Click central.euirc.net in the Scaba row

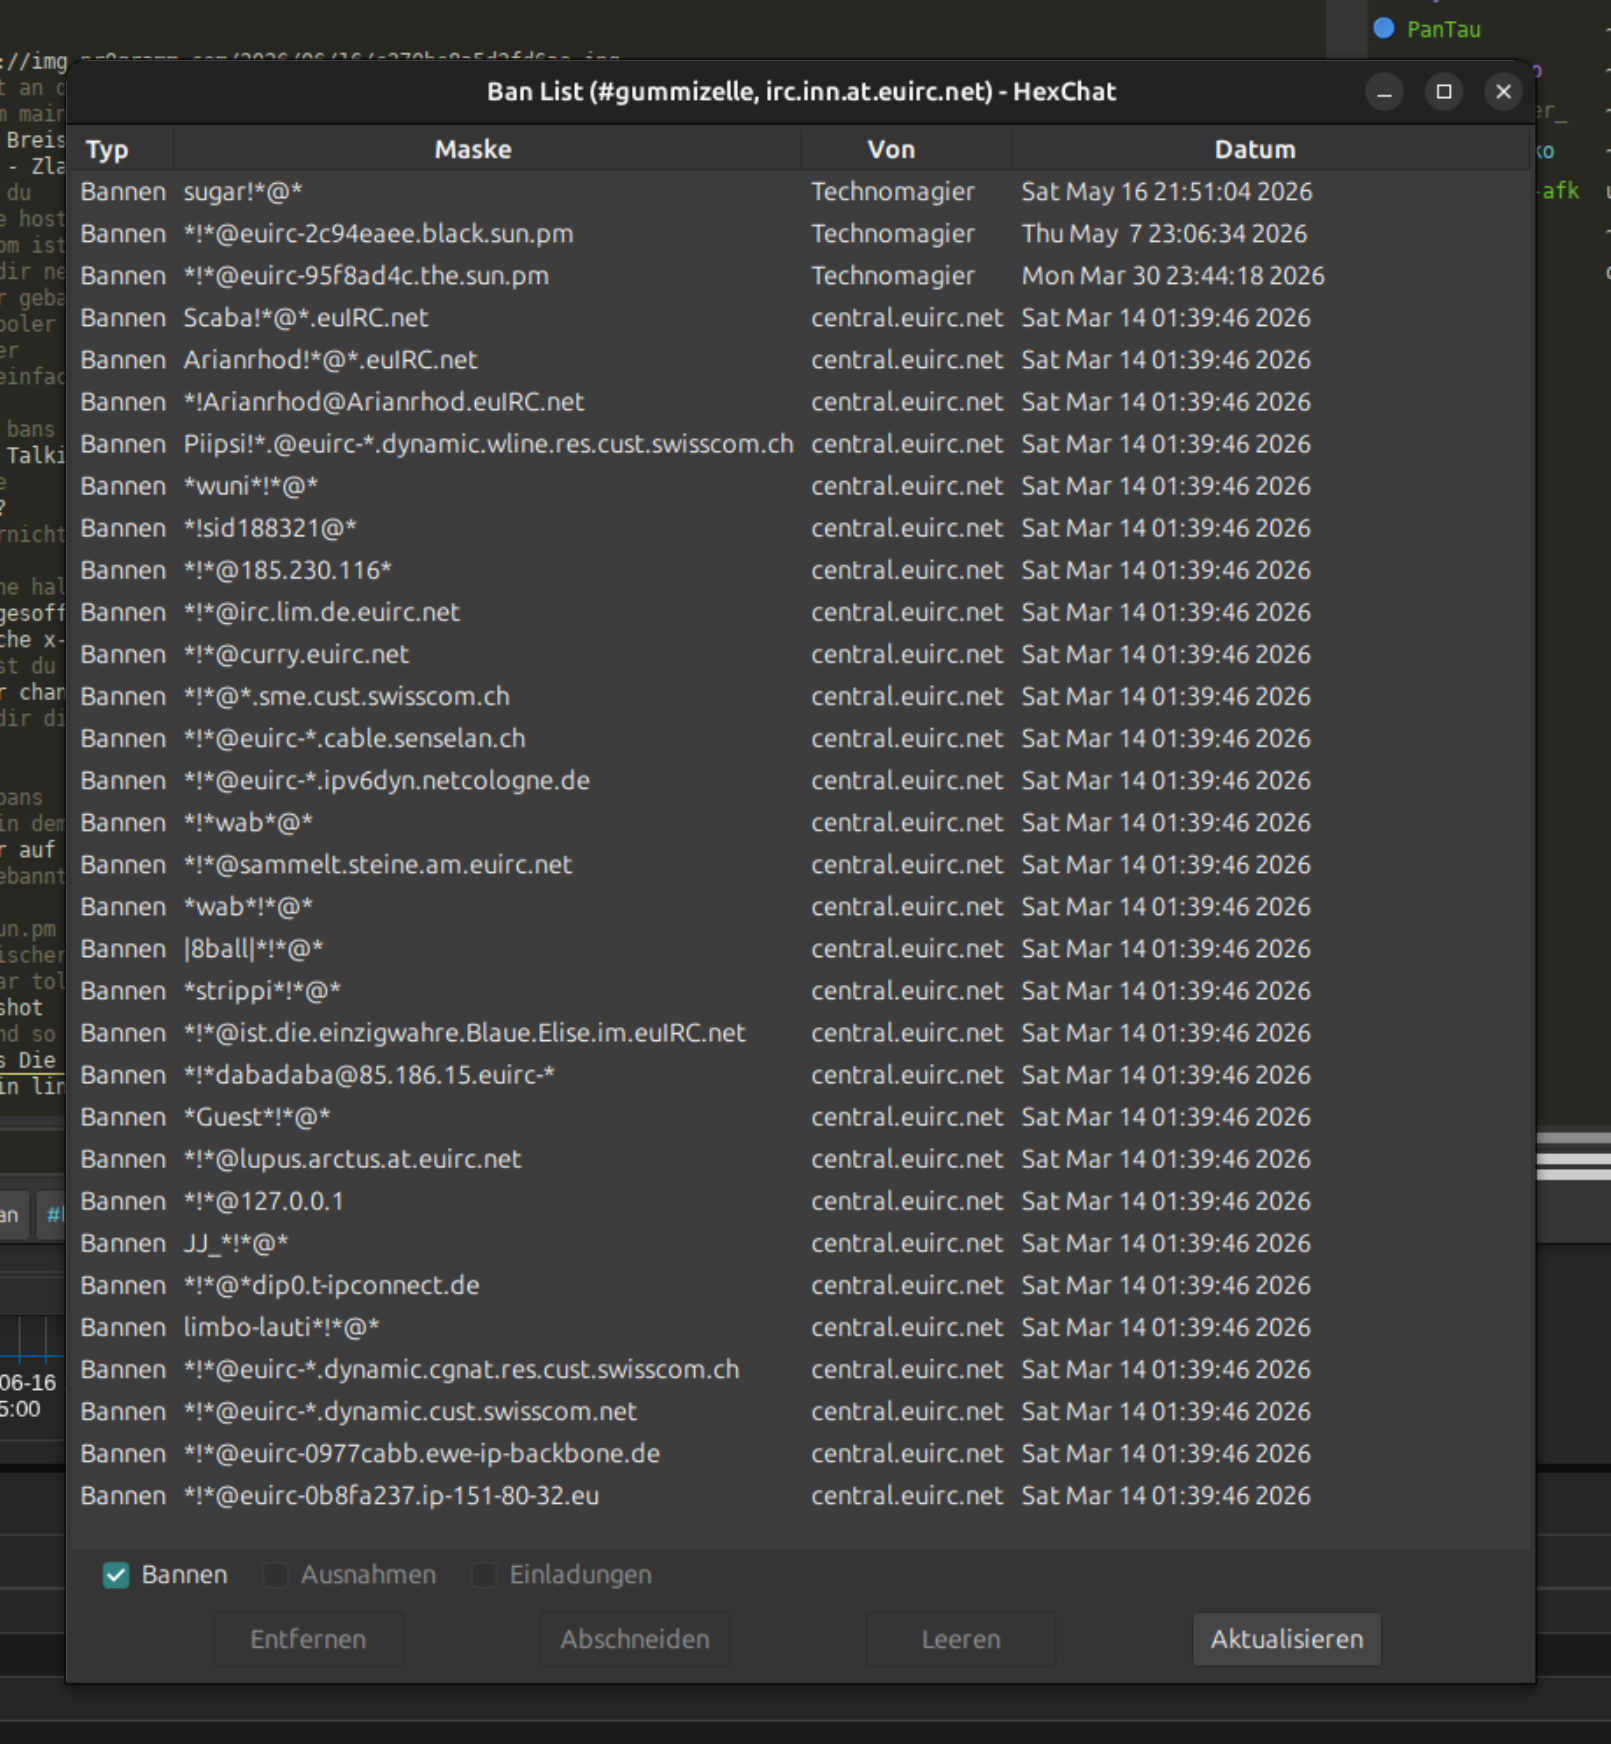pos(906,318)
